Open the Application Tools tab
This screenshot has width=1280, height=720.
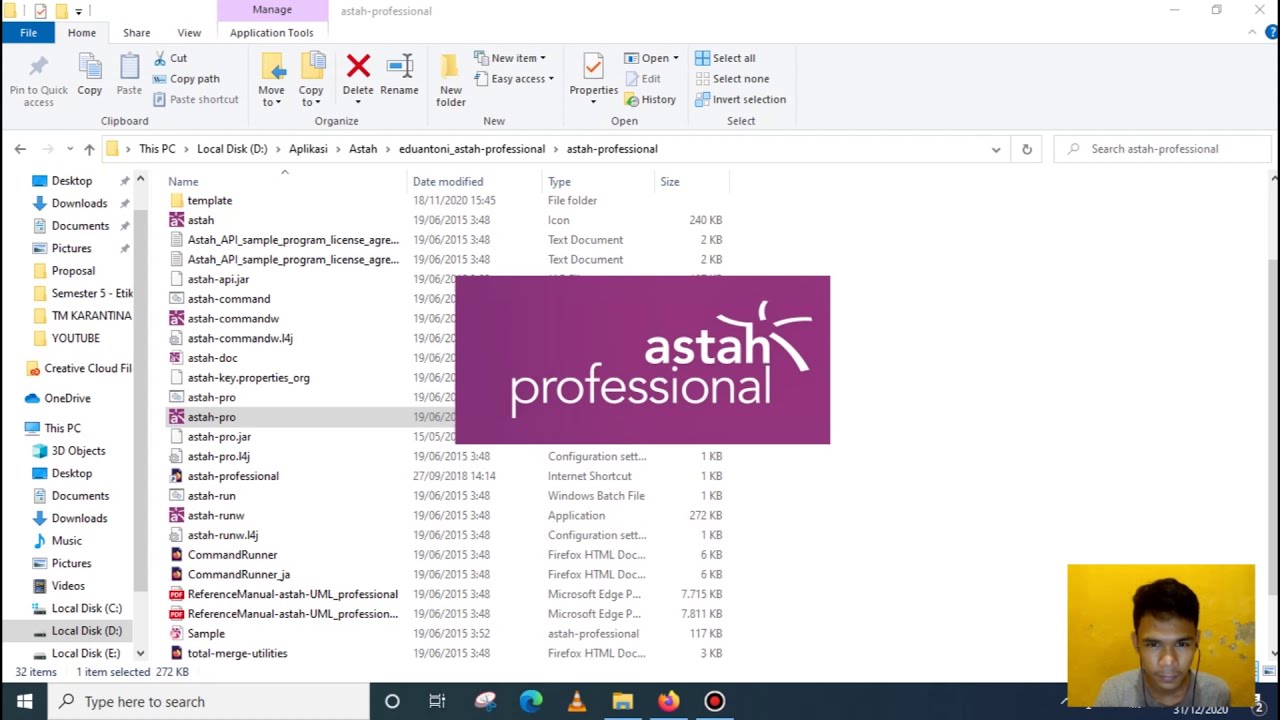[x=272, y=33]
